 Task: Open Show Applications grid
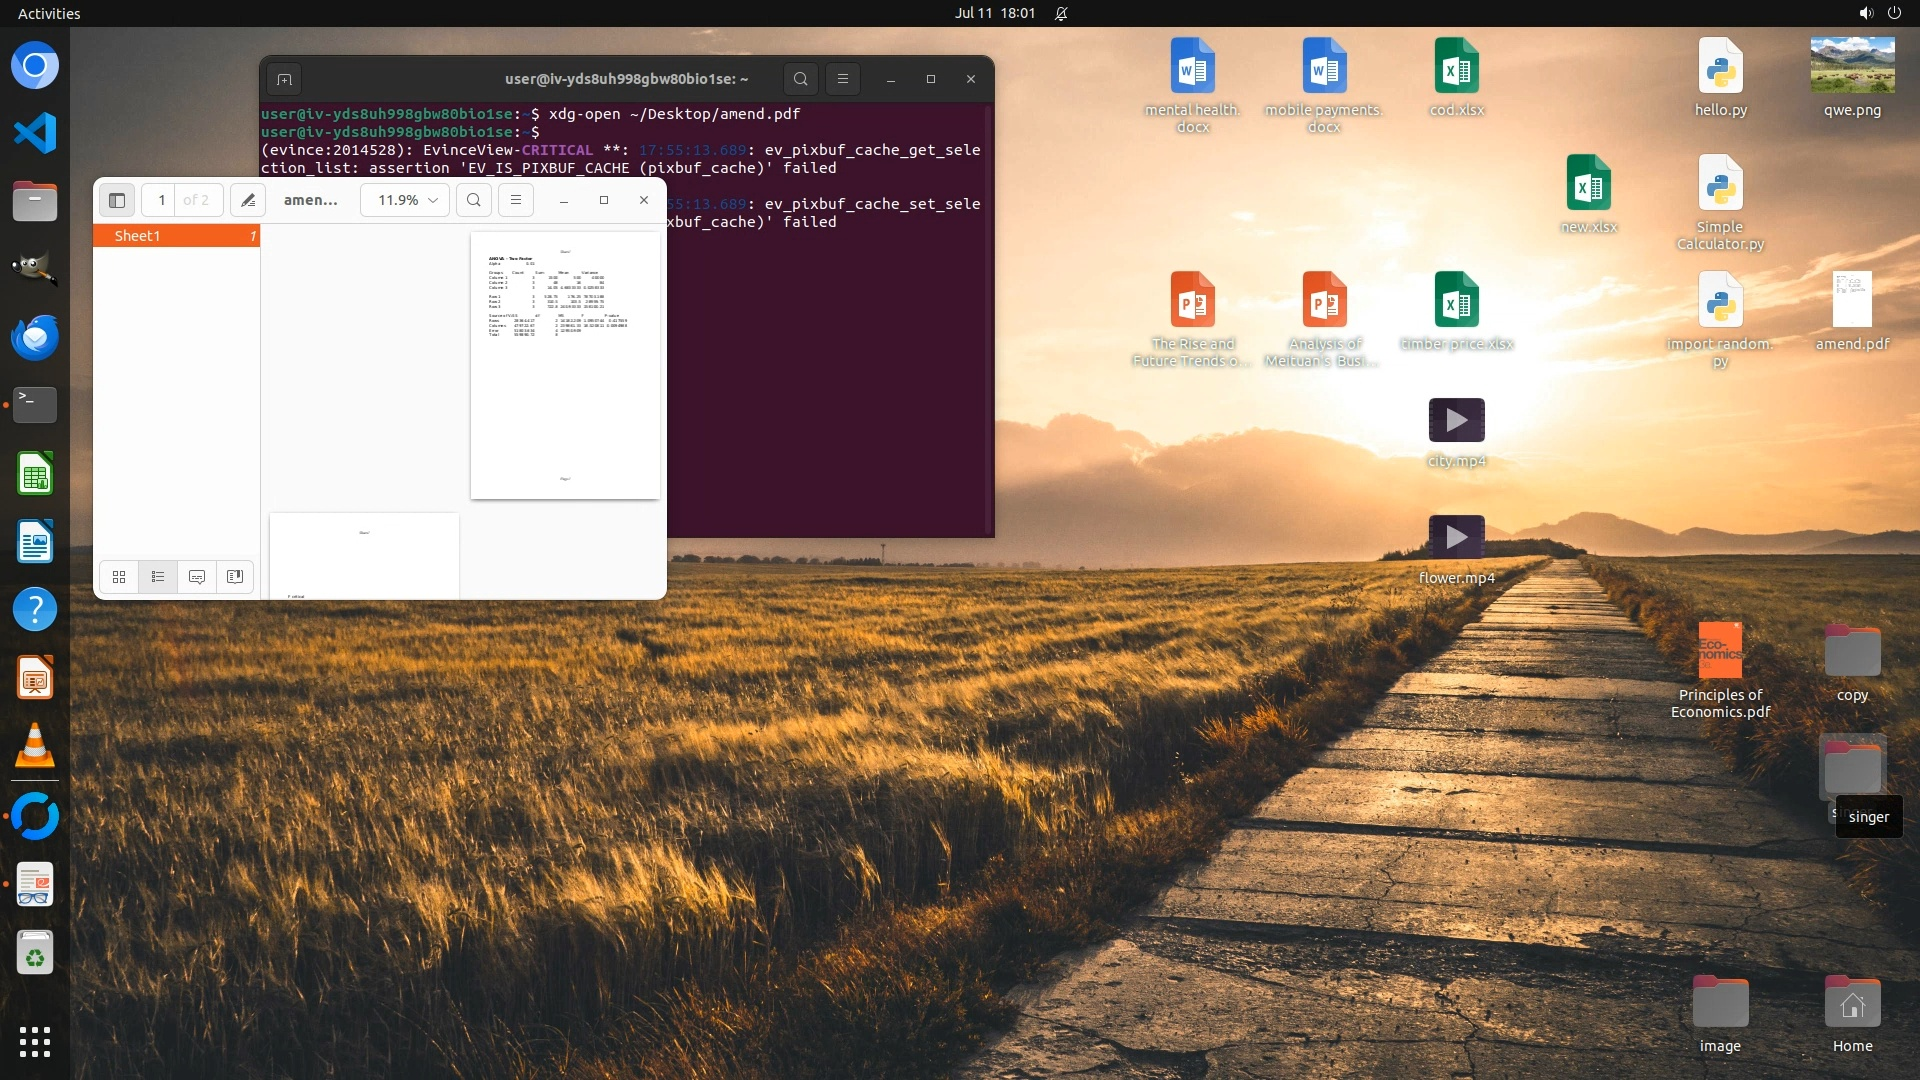tap(35, 1042)
